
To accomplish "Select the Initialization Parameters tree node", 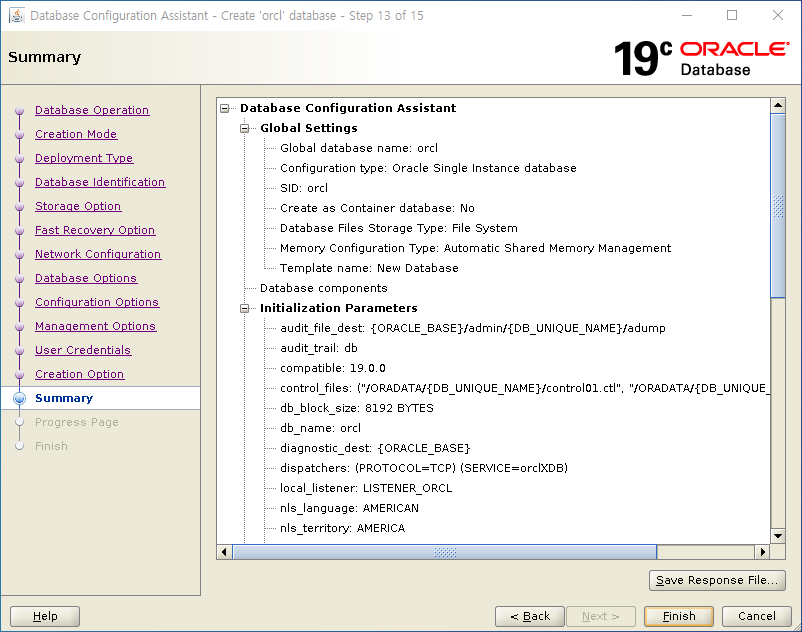I will pos(339,308).
